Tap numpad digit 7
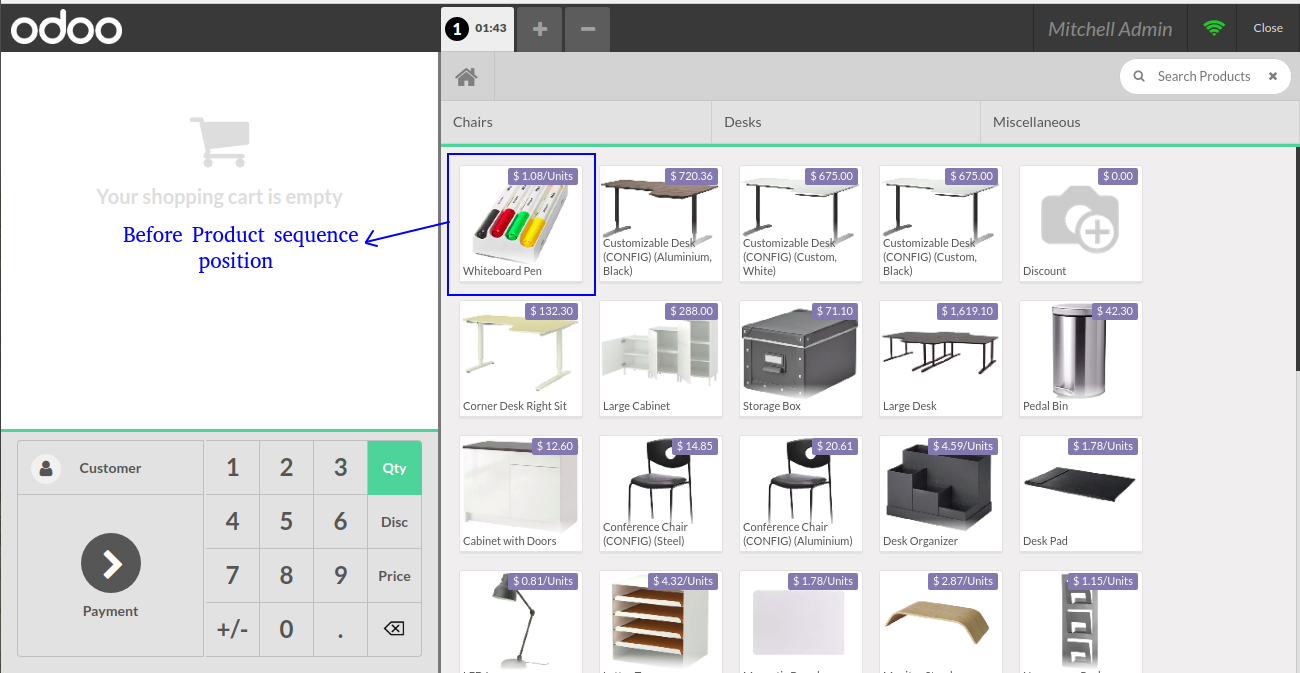This screenshot has width=1300, height=673. (232, 576)
